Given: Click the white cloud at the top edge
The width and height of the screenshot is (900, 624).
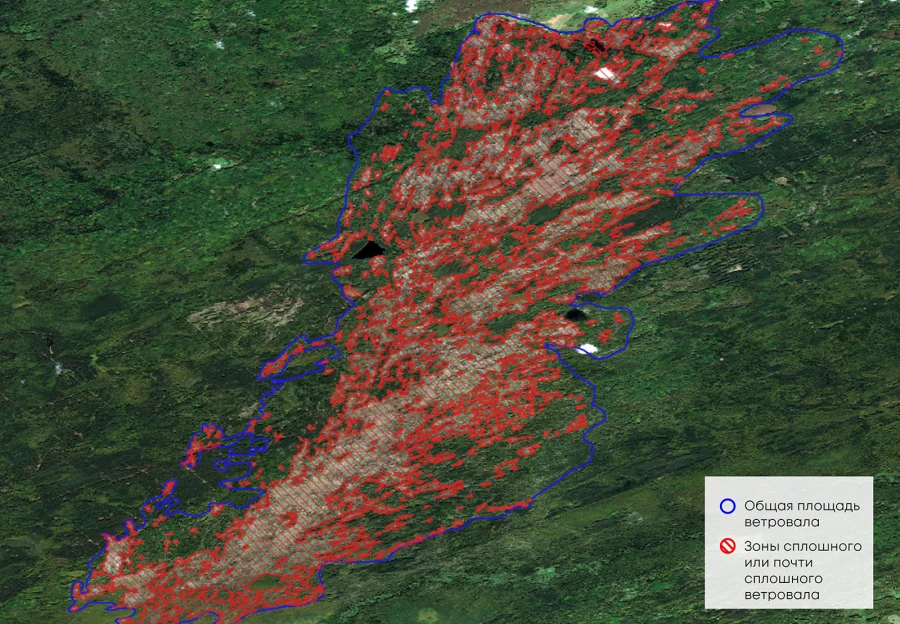Looking at the screenshot, I should [x=411, y=5].
